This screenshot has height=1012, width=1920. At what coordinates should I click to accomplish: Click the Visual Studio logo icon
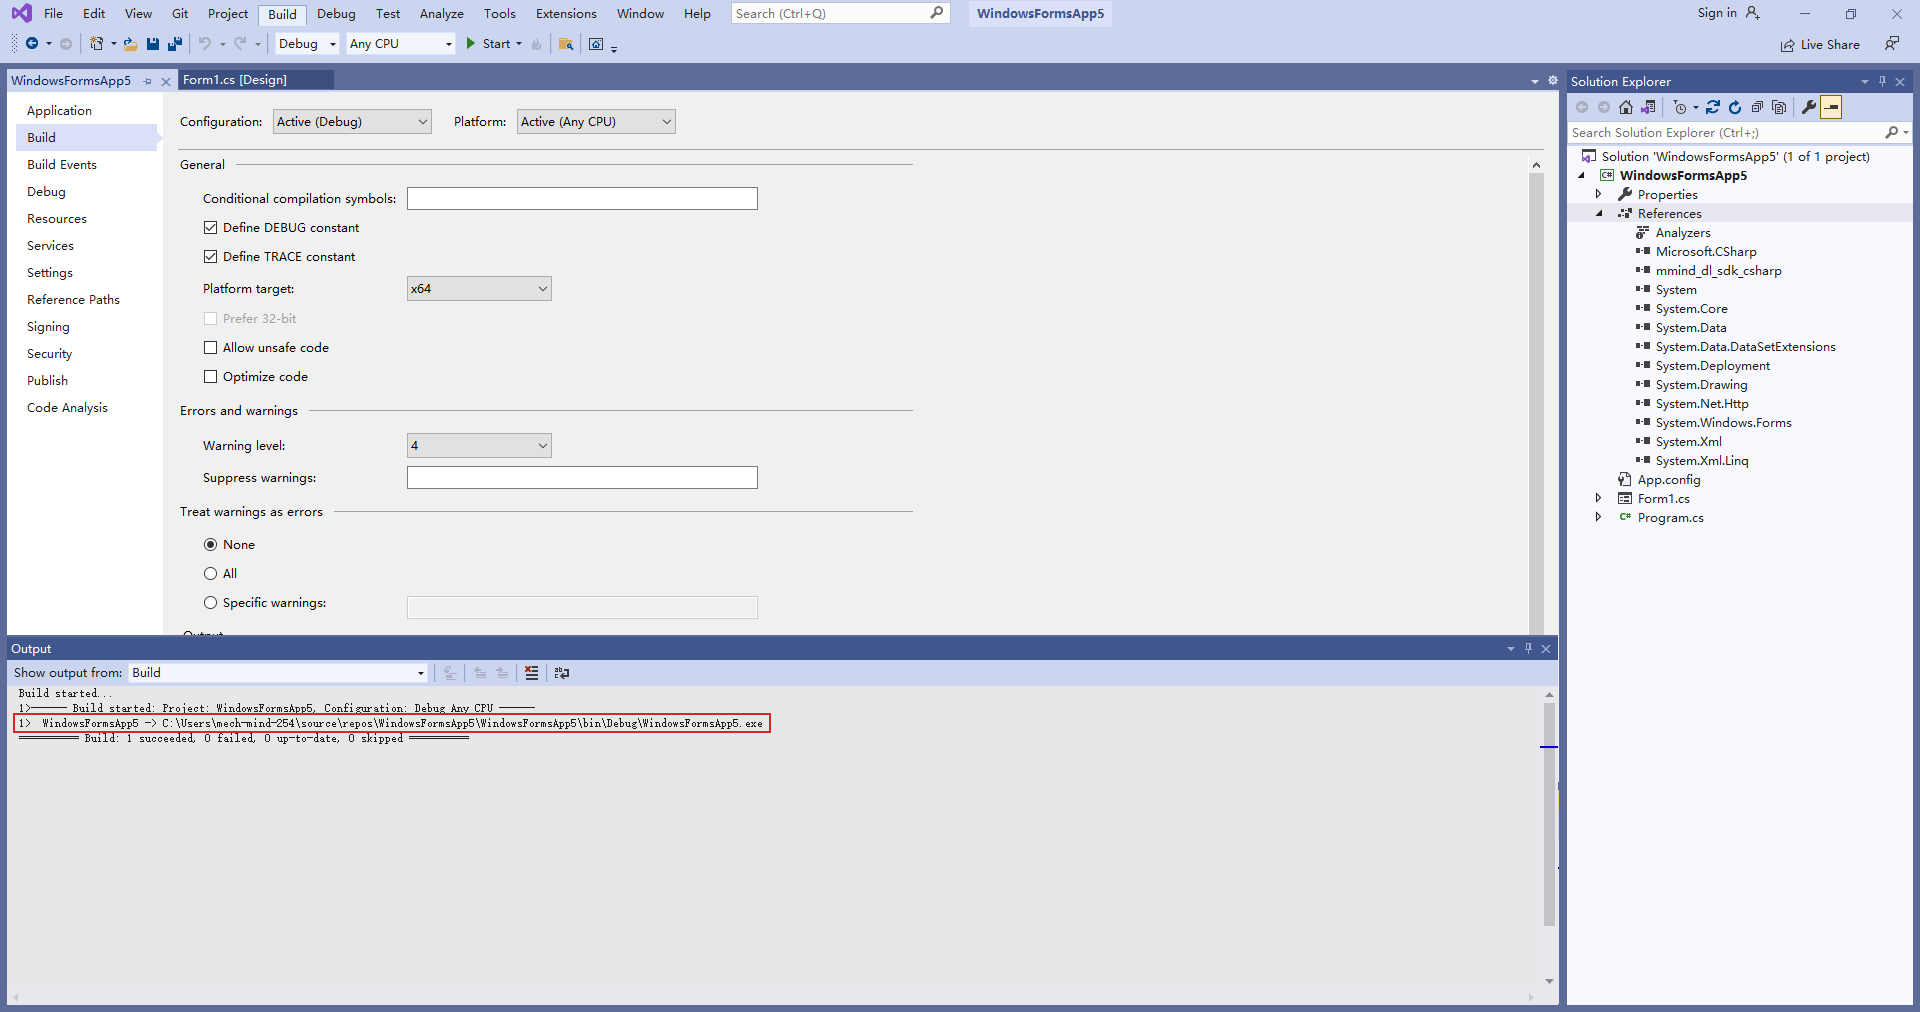tap(21, 13)
